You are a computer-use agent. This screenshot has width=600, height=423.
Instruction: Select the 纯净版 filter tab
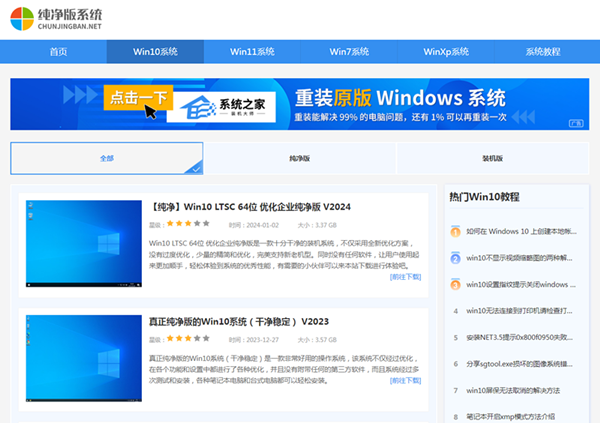pyautogui.click(x=299, y=159)
